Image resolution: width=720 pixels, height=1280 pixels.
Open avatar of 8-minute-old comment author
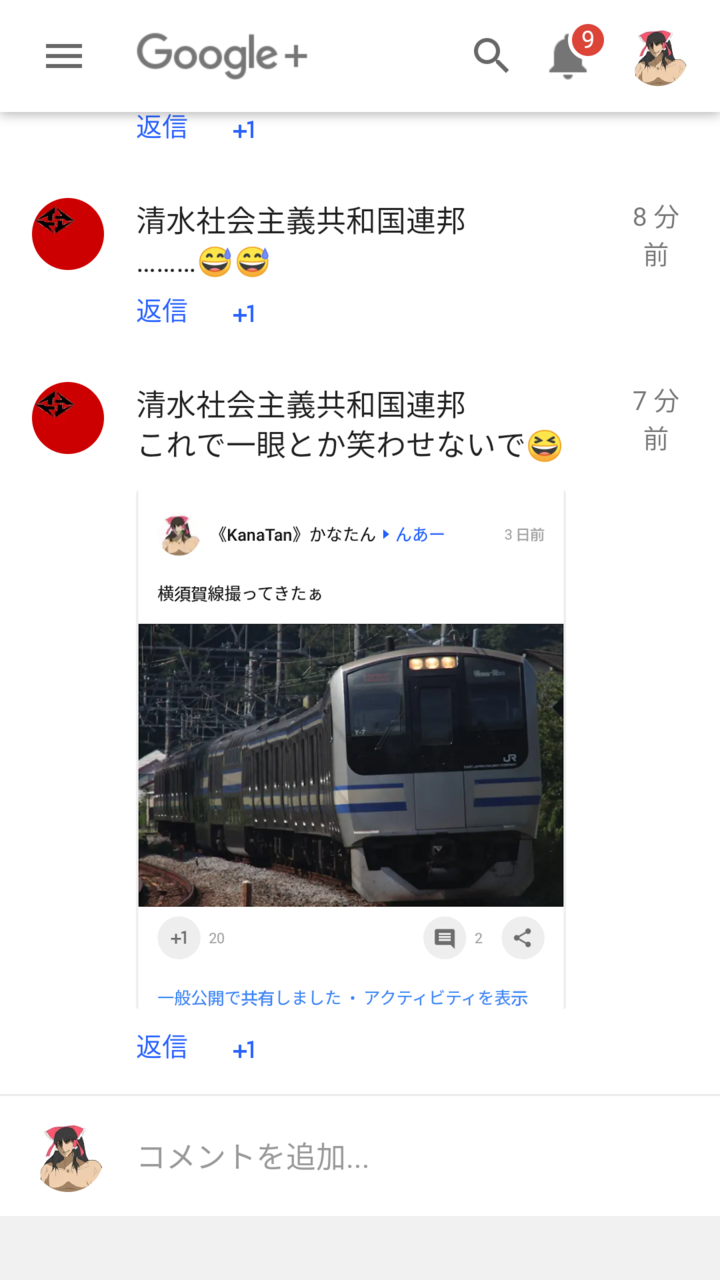pyautogui.click(x=68, y=234)
